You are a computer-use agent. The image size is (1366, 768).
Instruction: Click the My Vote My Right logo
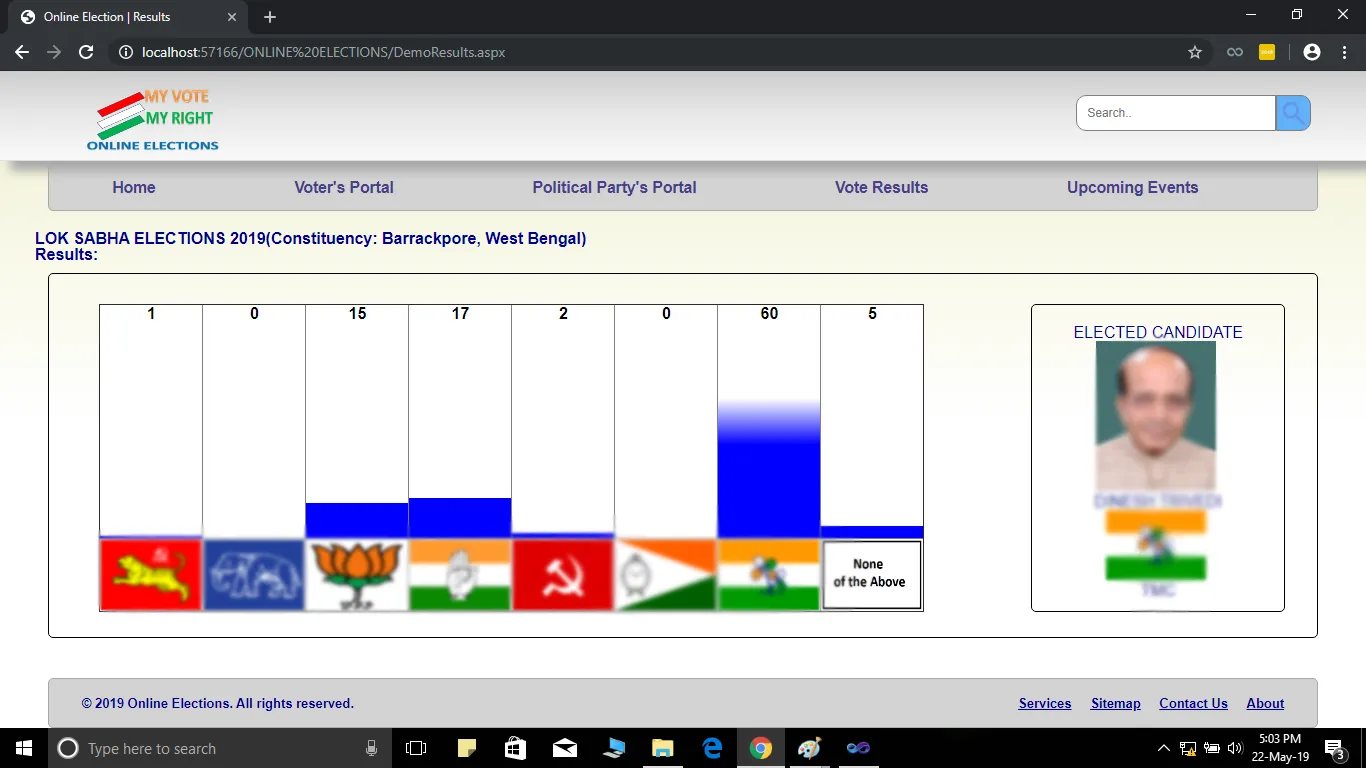click(153, 119)
